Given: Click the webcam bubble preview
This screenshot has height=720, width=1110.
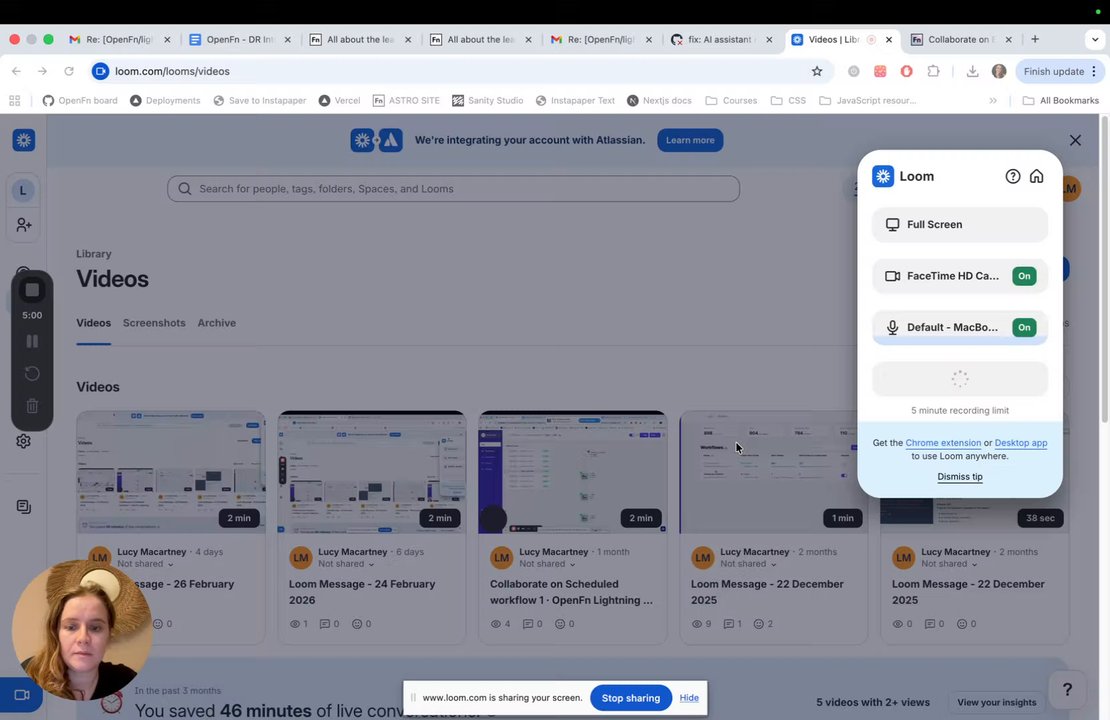Looking at the screenshot, I should pyautogui.click(x=81, y=630).
